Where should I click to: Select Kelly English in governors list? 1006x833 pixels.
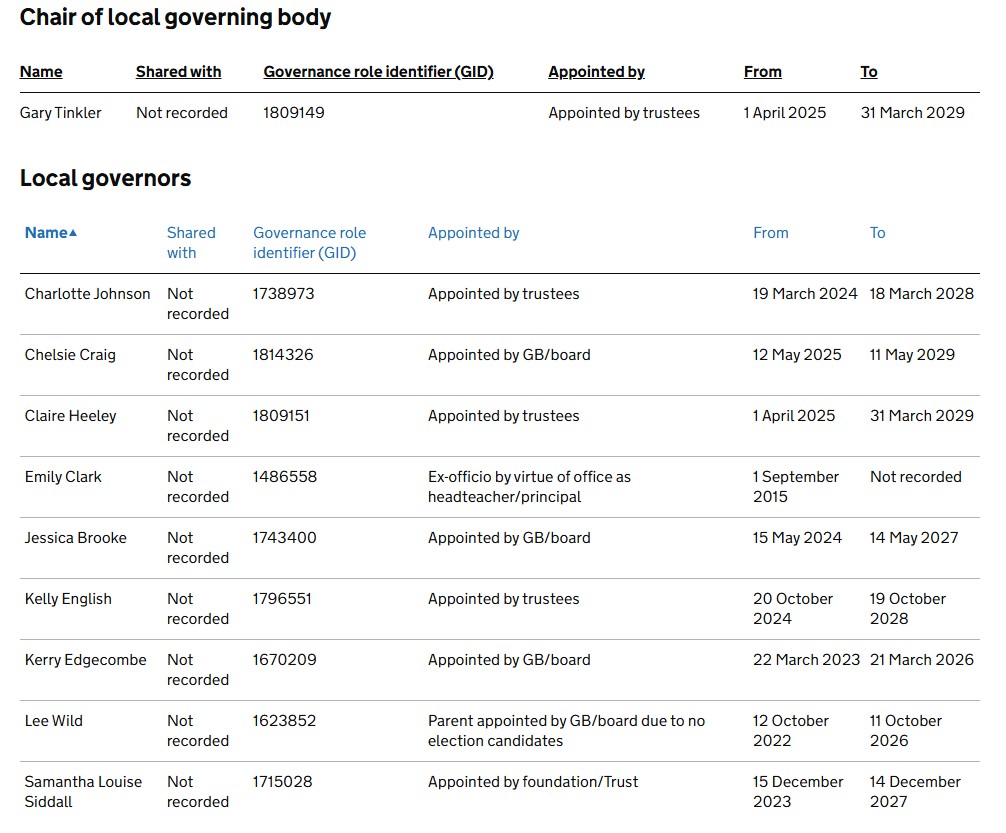(68, 599)
